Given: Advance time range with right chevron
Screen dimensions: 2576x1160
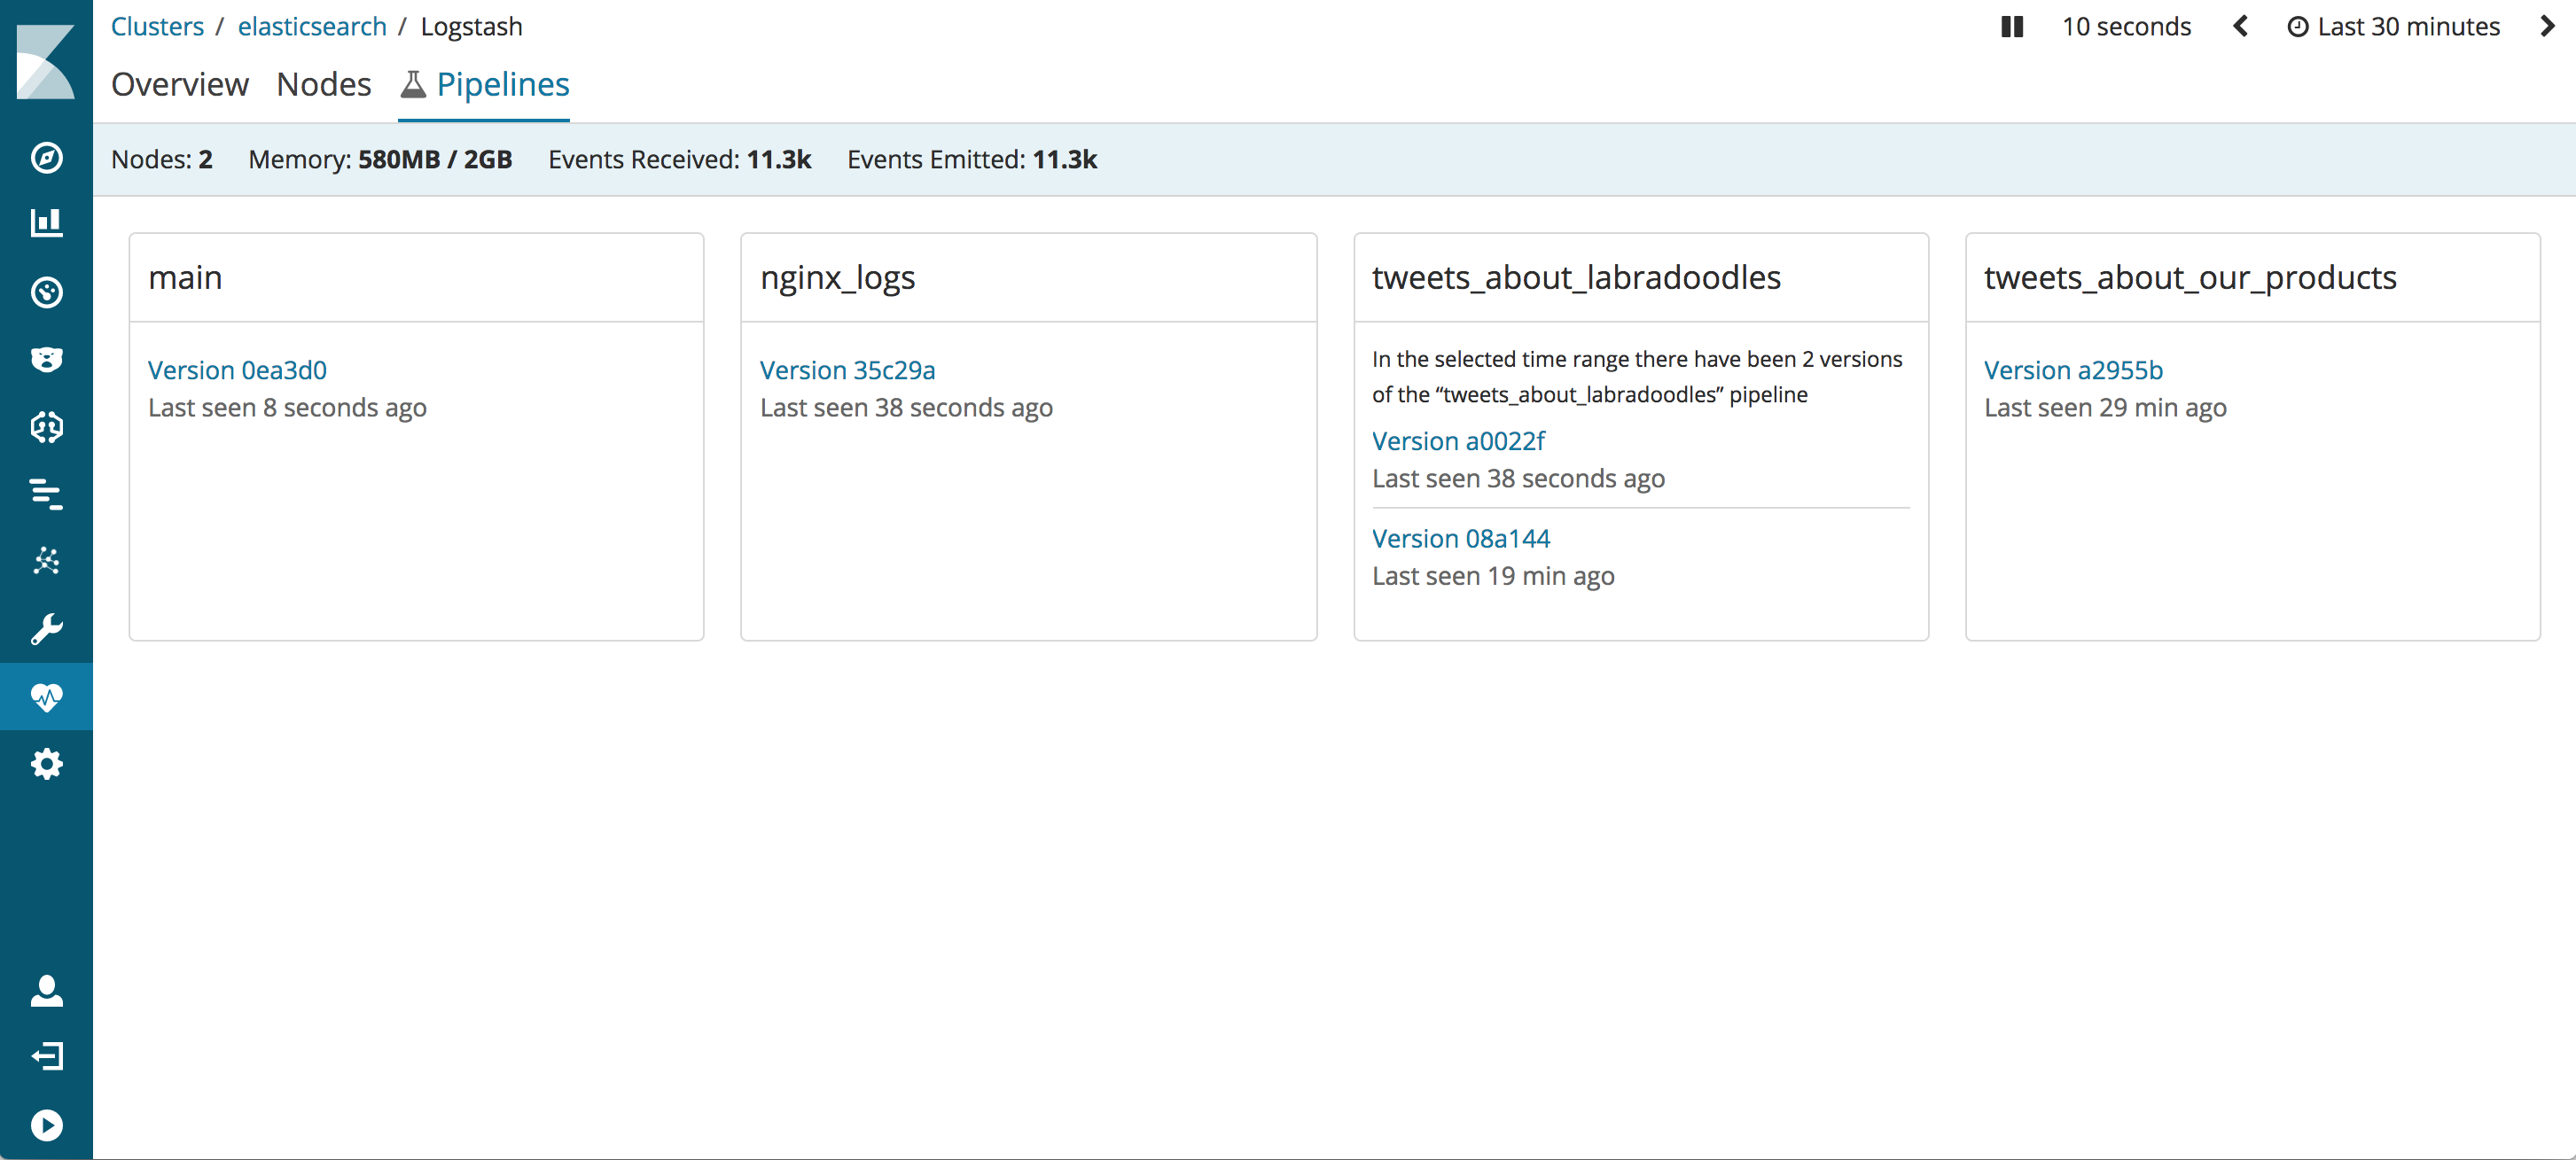Looking at the screenshot, I should coord(2547,25).
